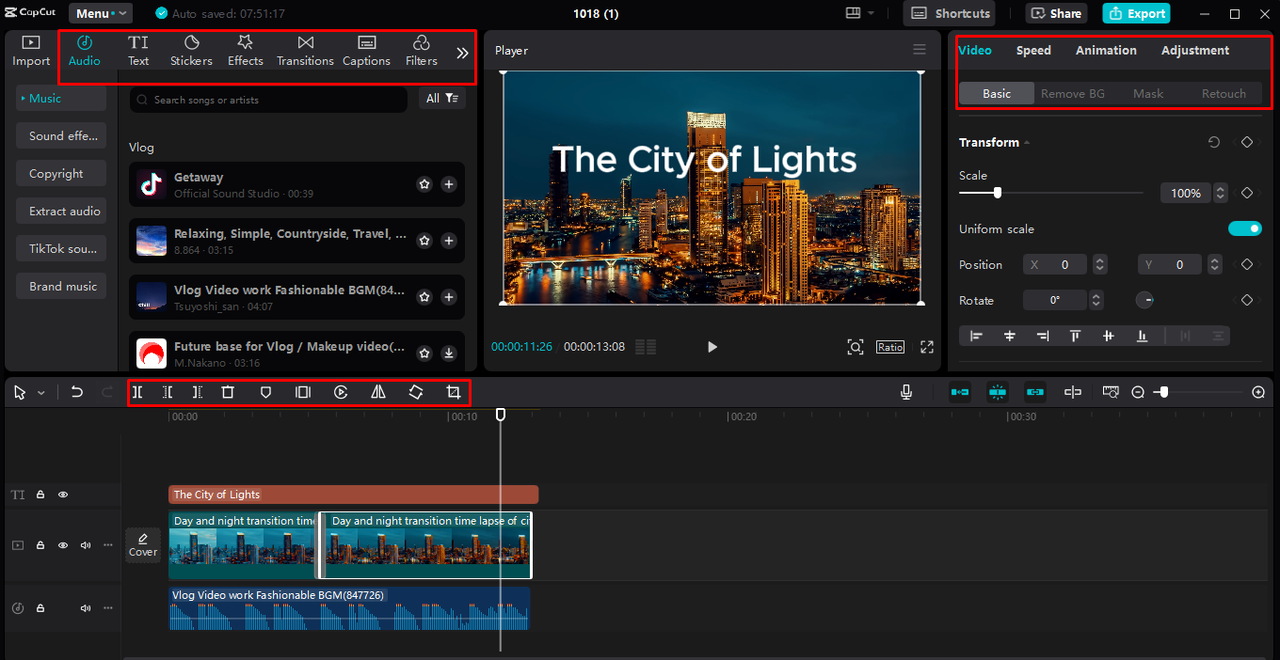Image resolution: width=1280 pixels, height=660 pixels.
Task: Click the Scale percentage stepper
Action: pos(1220,193)
